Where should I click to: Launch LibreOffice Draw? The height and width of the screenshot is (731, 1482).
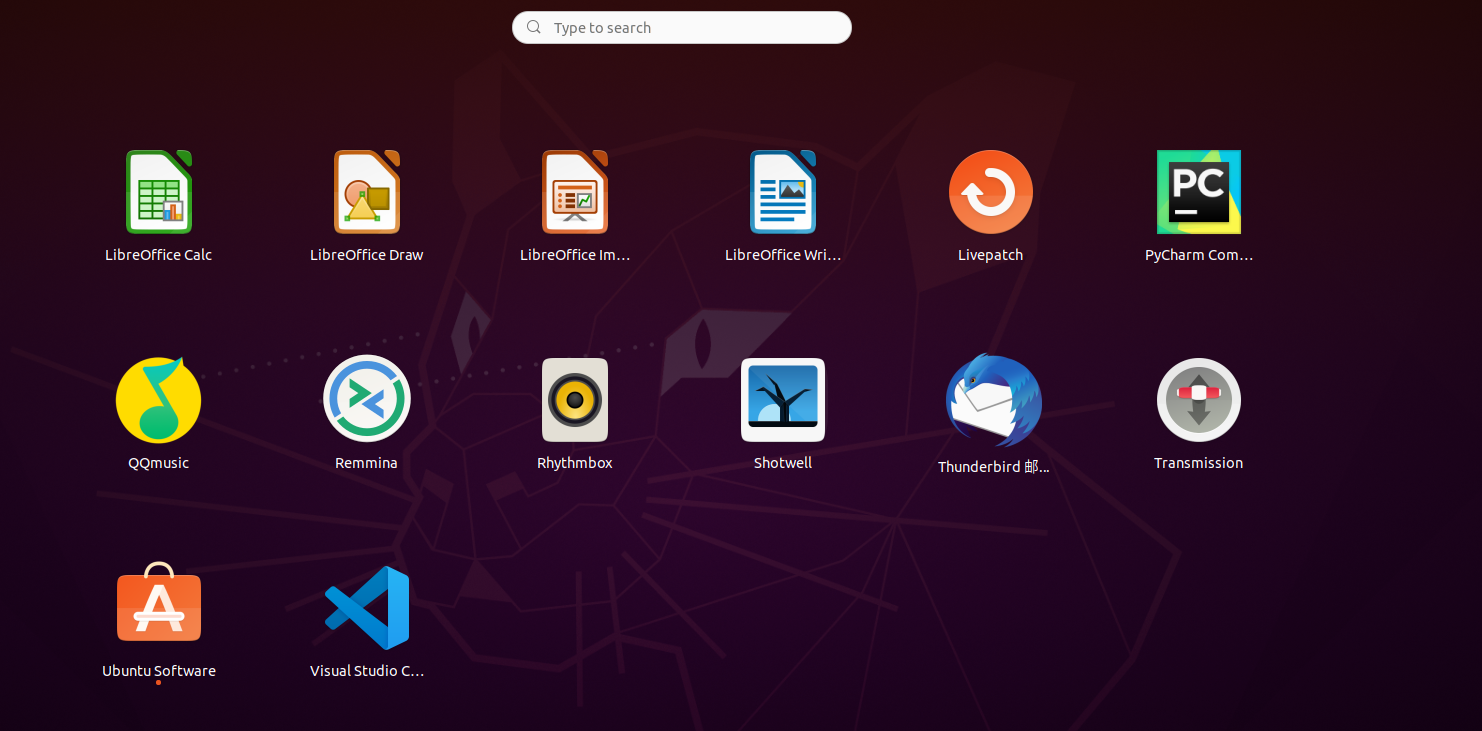point(366,191)
